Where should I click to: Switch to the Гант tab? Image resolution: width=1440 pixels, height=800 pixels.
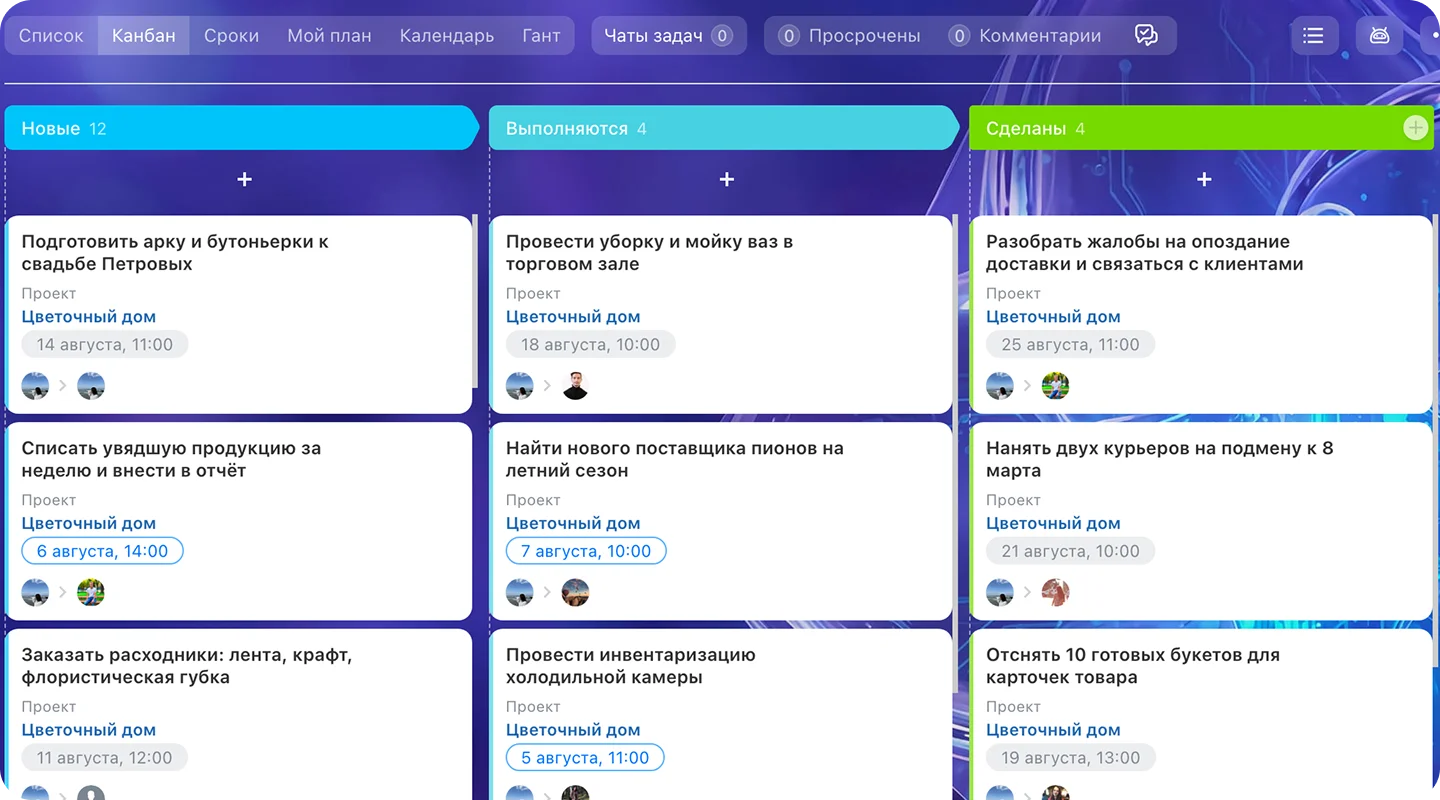point(541,36)
